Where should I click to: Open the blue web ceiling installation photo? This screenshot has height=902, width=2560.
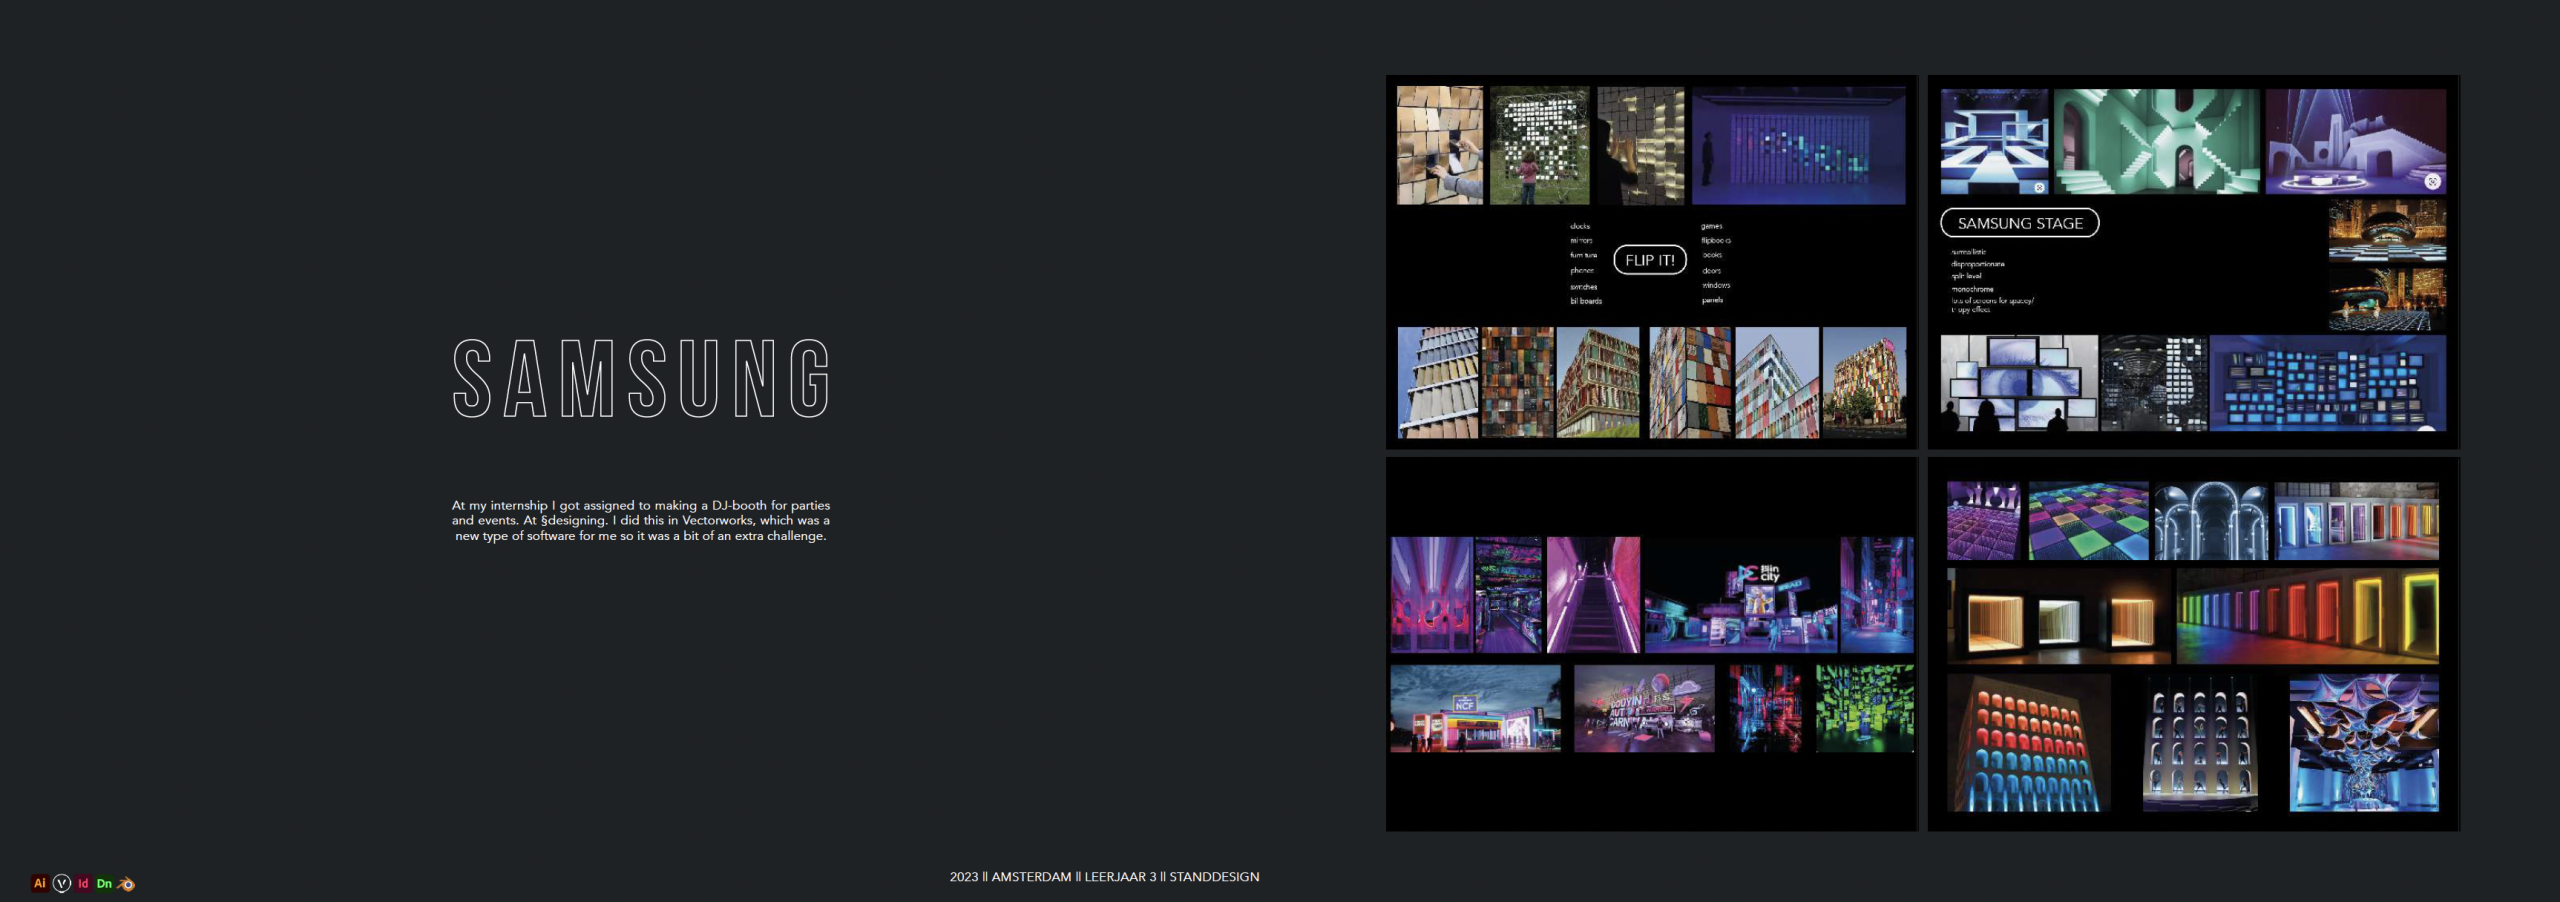click(x=2364, y=743)
